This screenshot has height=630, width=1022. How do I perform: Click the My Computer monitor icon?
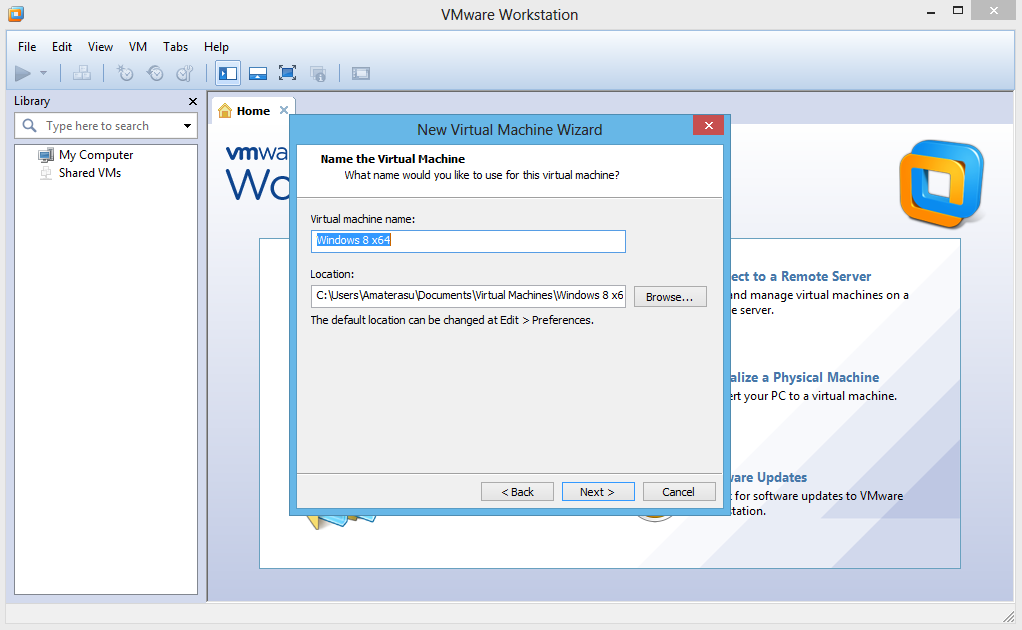click(46, 155)
